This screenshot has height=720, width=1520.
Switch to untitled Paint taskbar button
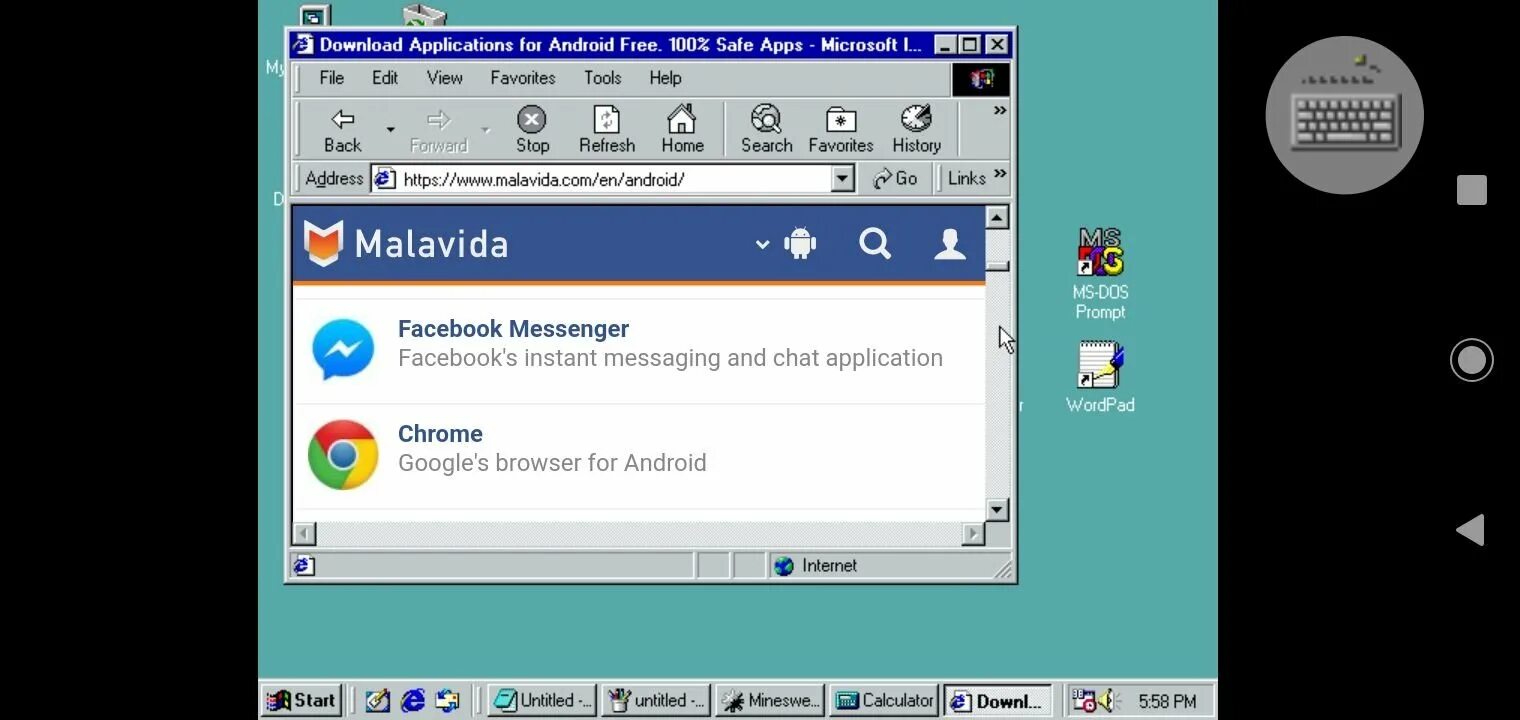click(x=656, y=700)
